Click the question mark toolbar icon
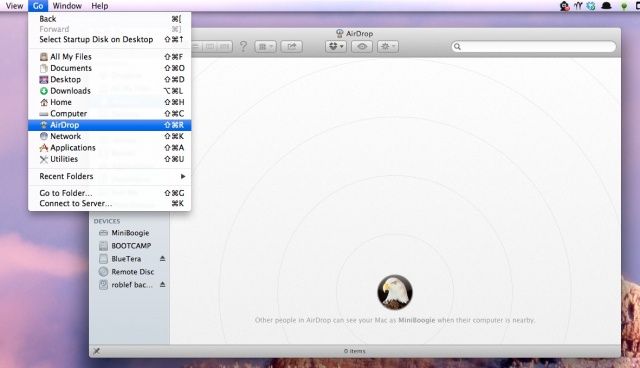 click(243, 46)
